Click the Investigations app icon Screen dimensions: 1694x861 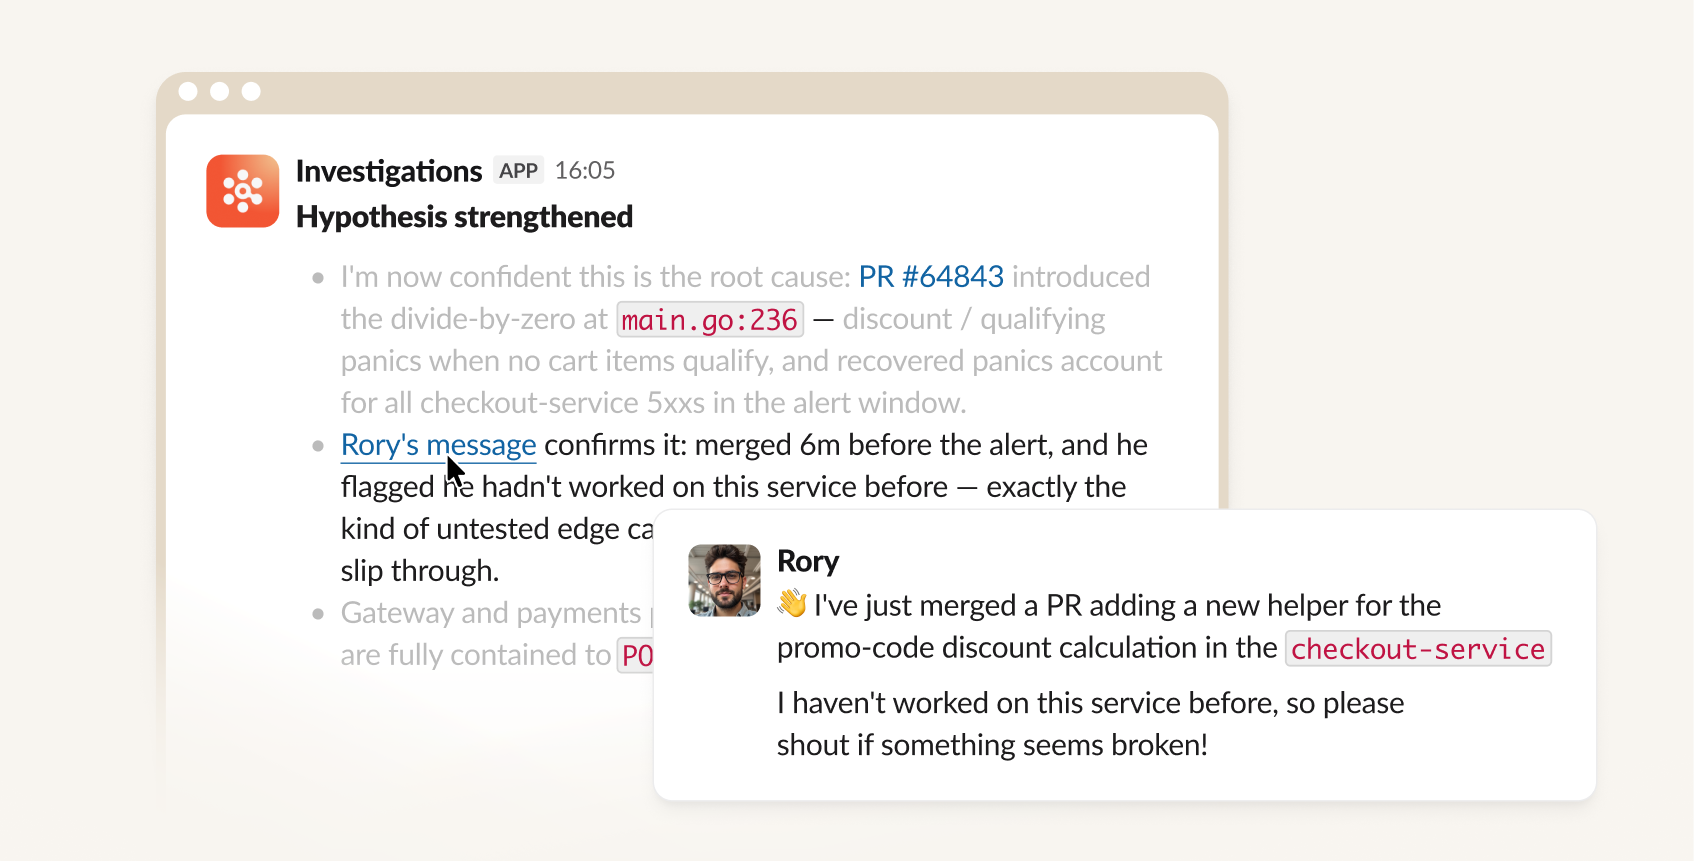243,191
